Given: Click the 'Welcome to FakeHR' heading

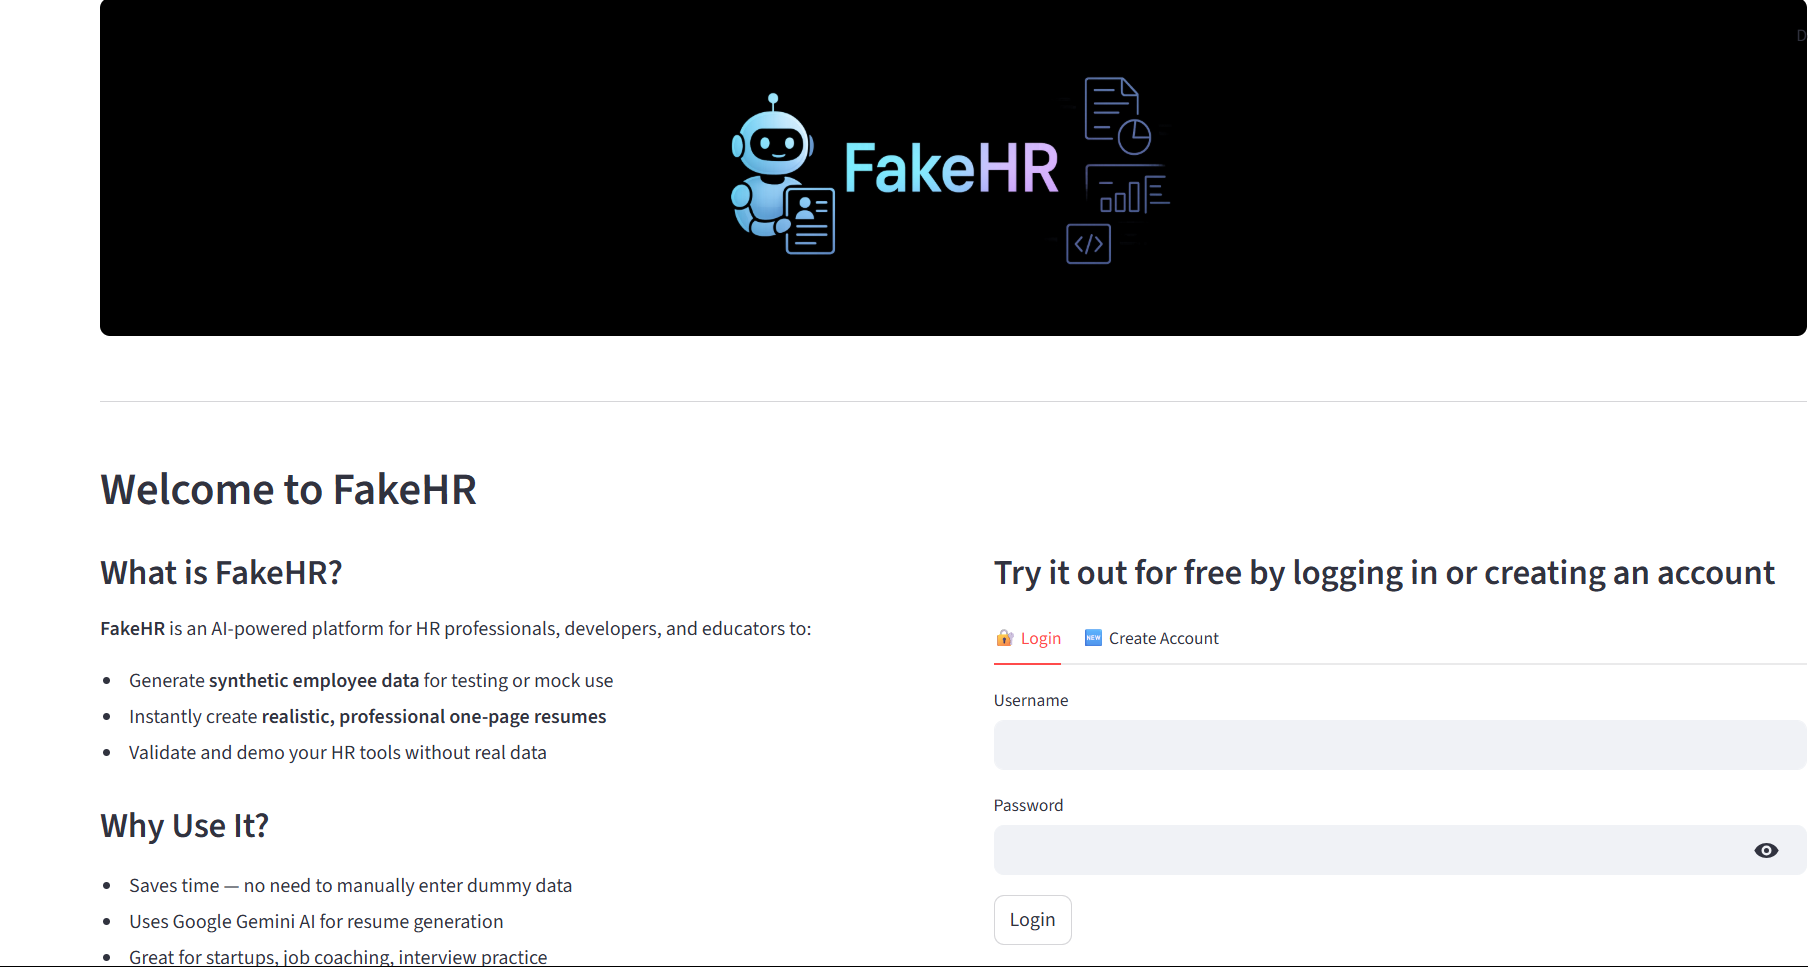Looking at the screenshot, I should click(x=288, y=490).
